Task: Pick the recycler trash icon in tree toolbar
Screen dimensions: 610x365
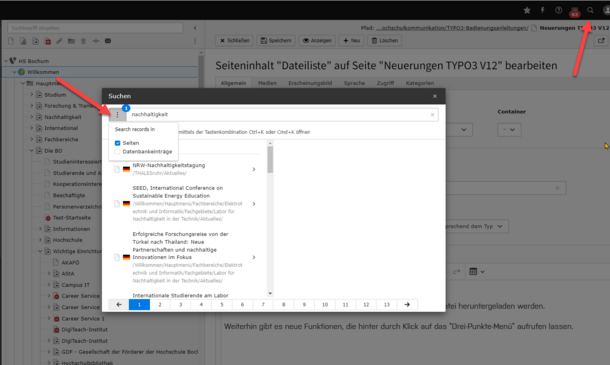Action: coord(83,41)
